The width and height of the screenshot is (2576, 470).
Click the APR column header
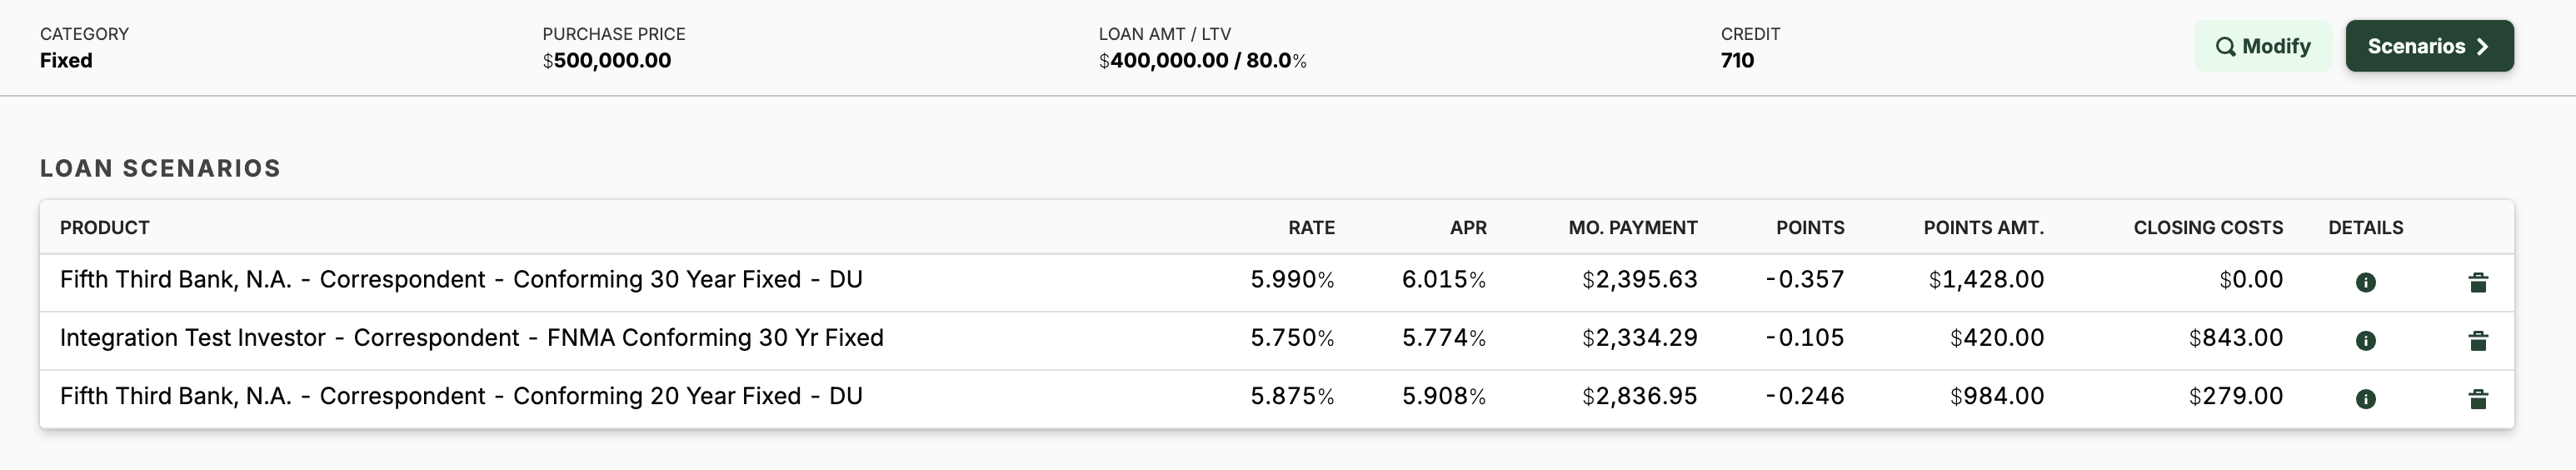[1467, 228]
